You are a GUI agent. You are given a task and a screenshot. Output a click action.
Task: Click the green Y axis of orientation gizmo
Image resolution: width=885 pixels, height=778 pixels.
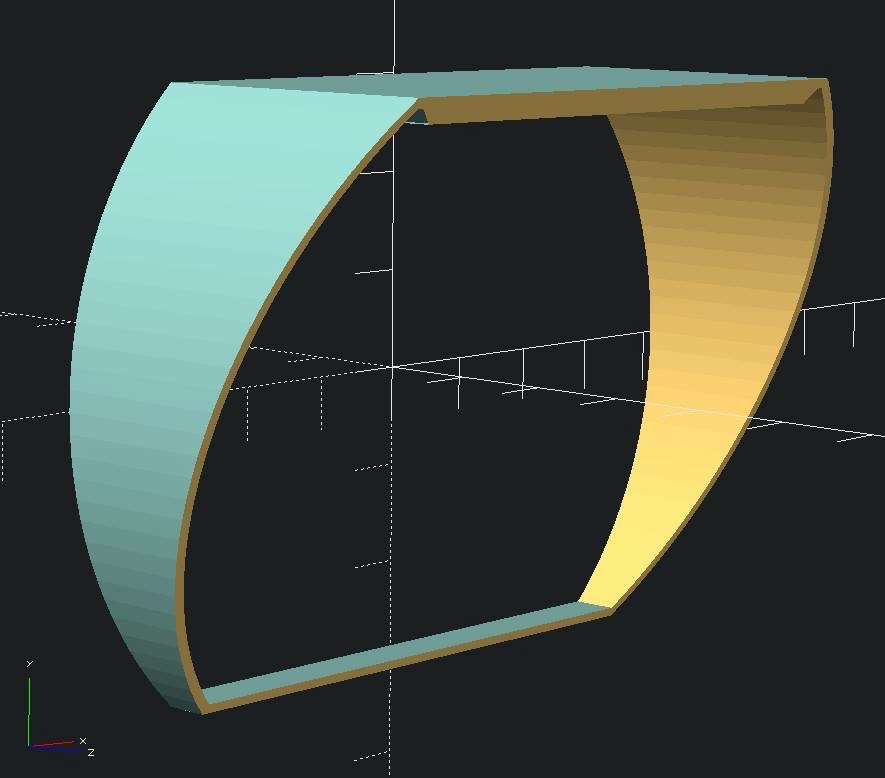click(x=29, y=710)
